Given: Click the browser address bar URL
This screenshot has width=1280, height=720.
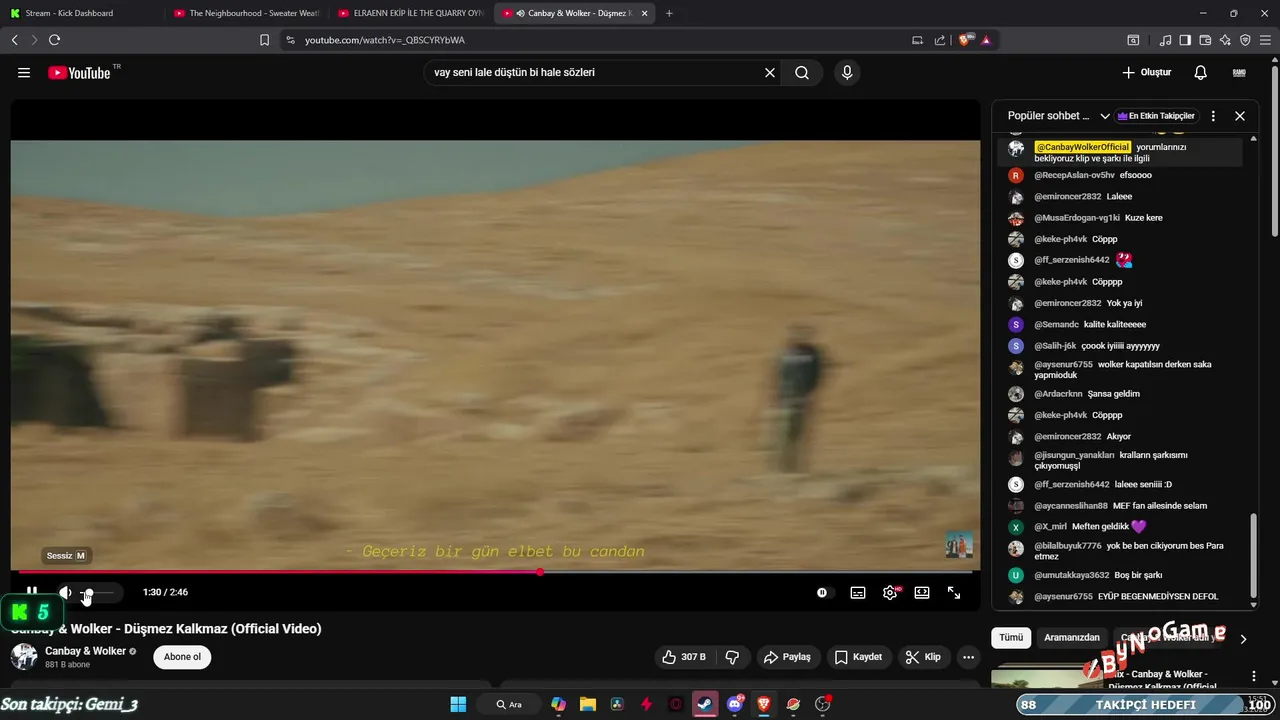Looking at the screenshot, I should [385, 40].
